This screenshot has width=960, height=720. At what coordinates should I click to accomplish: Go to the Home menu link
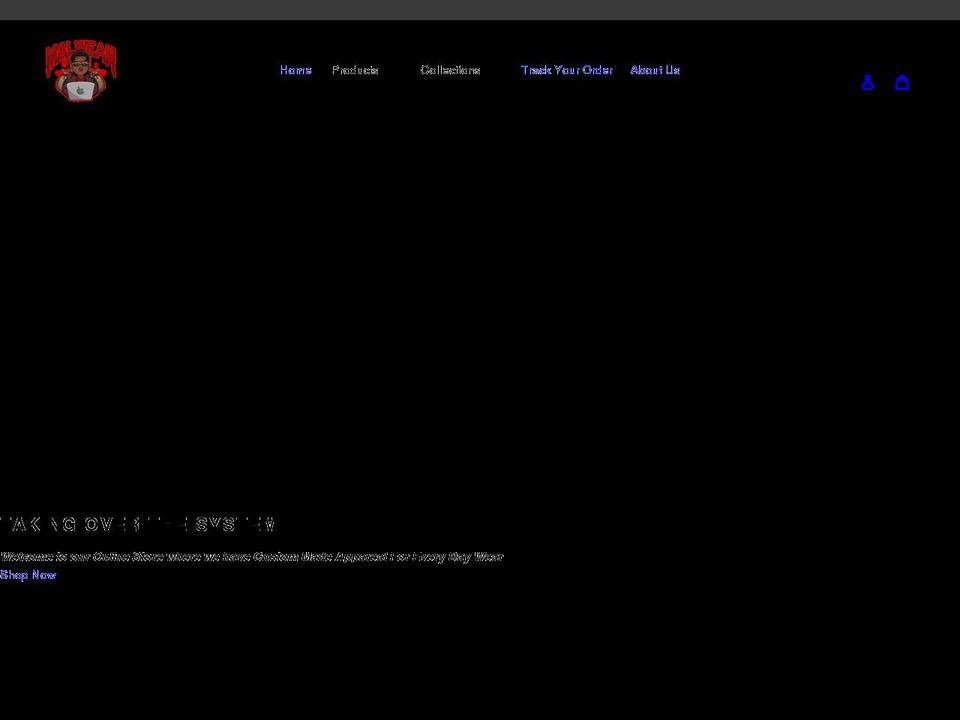(296, 70)
